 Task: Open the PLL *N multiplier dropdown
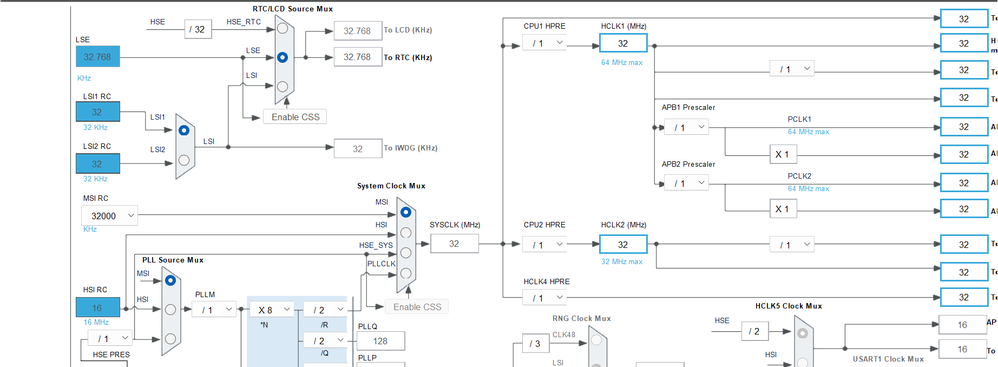coord(271,310)
